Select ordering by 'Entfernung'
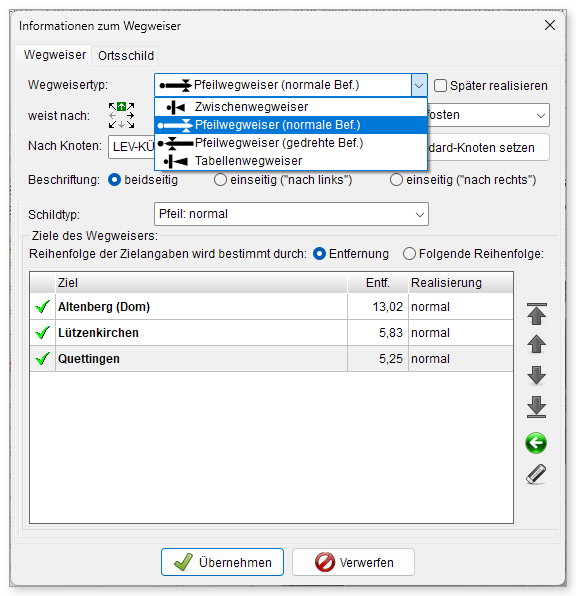 pyautogui.click(x=319, y=254)
